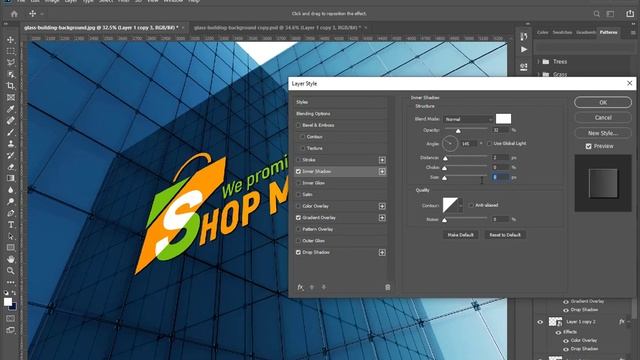Screen dimensions: 640x360
Task: Click the New Style... button
Action: [x=603, y=133]
